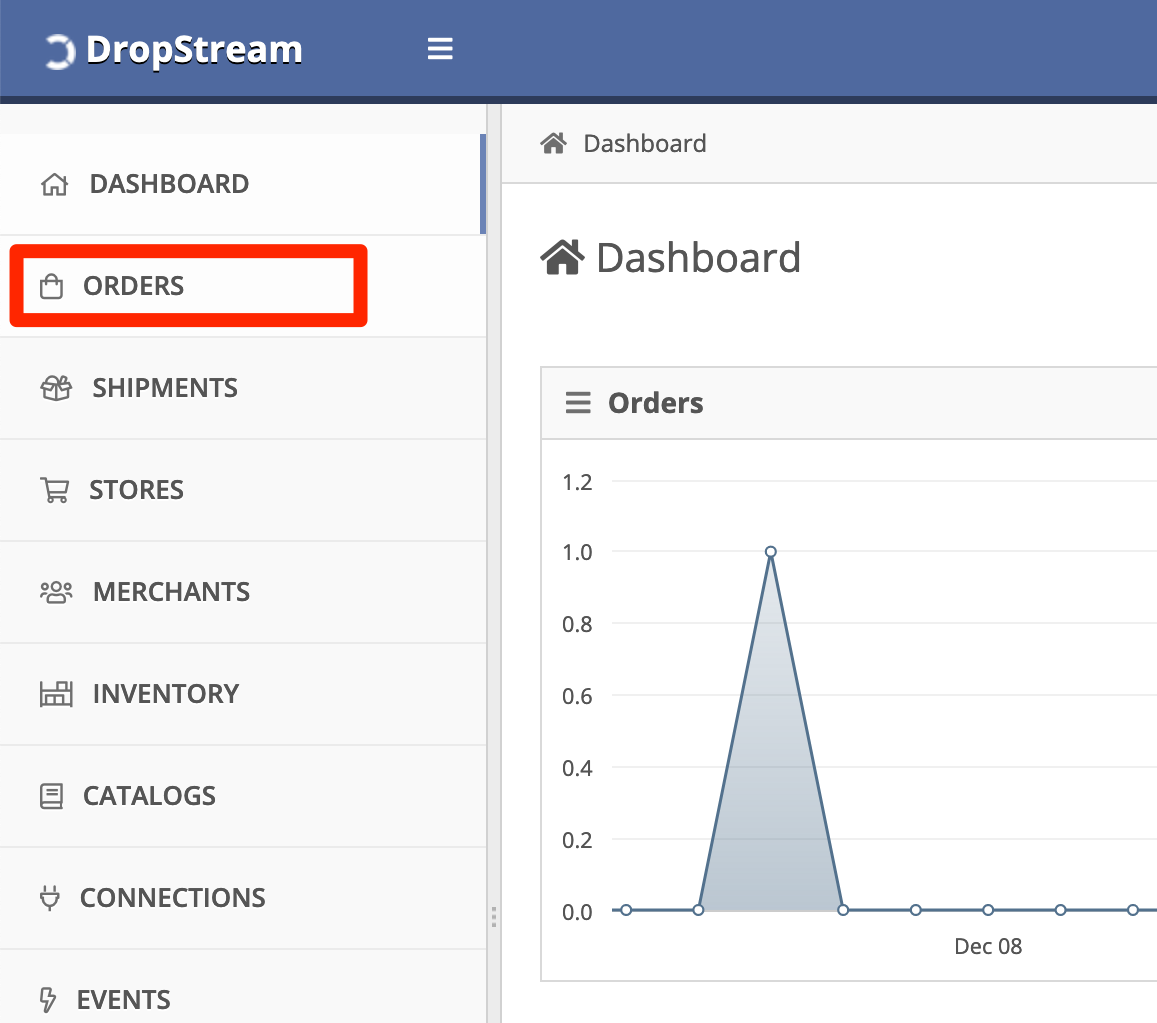The image size is (1157, 1023).
Task: Click the breadcrumb home icon
Action: click(553, 142)
